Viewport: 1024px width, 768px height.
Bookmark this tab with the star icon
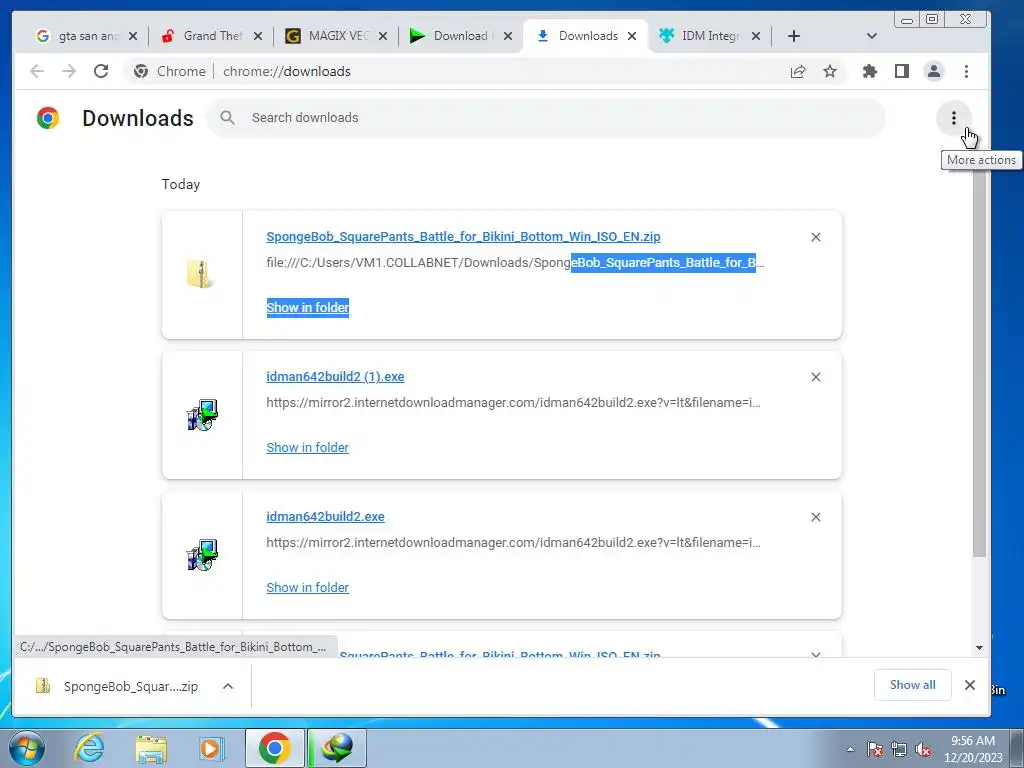[830, 71]
